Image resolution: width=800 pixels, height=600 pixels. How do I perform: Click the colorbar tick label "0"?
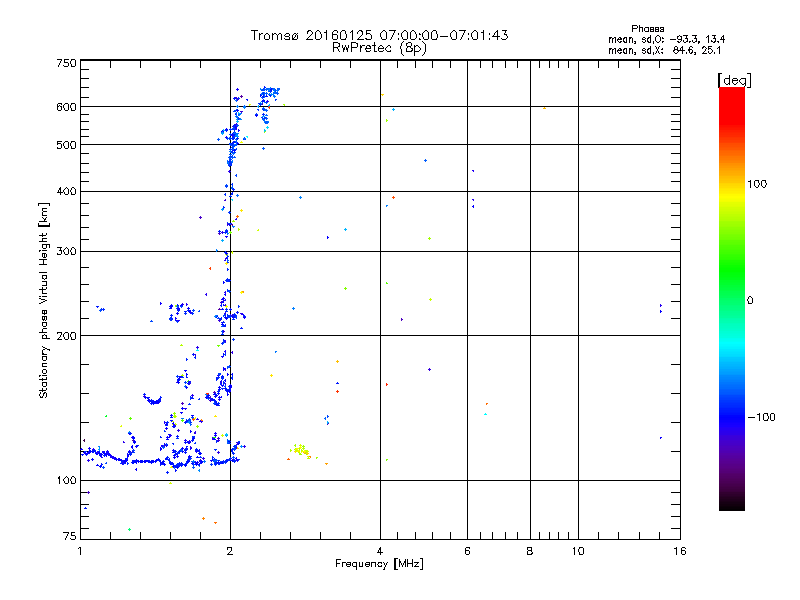tap(750, 301)
